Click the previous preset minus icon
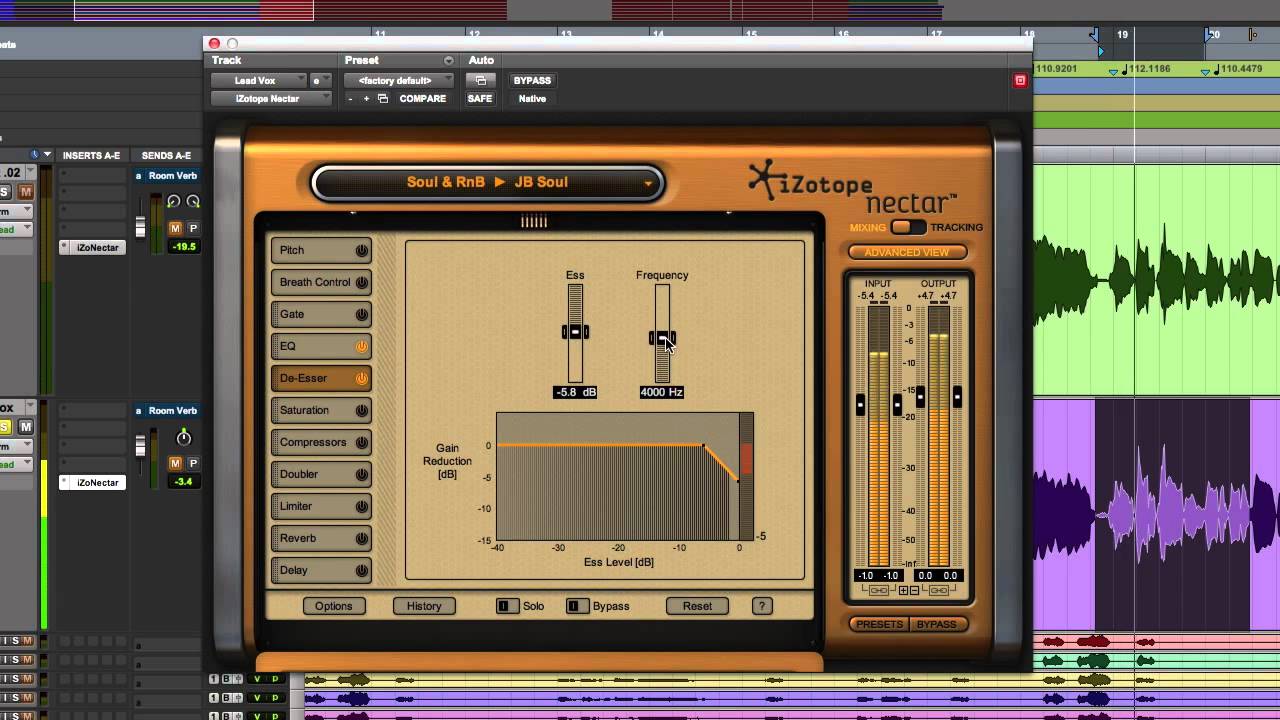Viewport: 1280px width, 720px height. (350, 99)
